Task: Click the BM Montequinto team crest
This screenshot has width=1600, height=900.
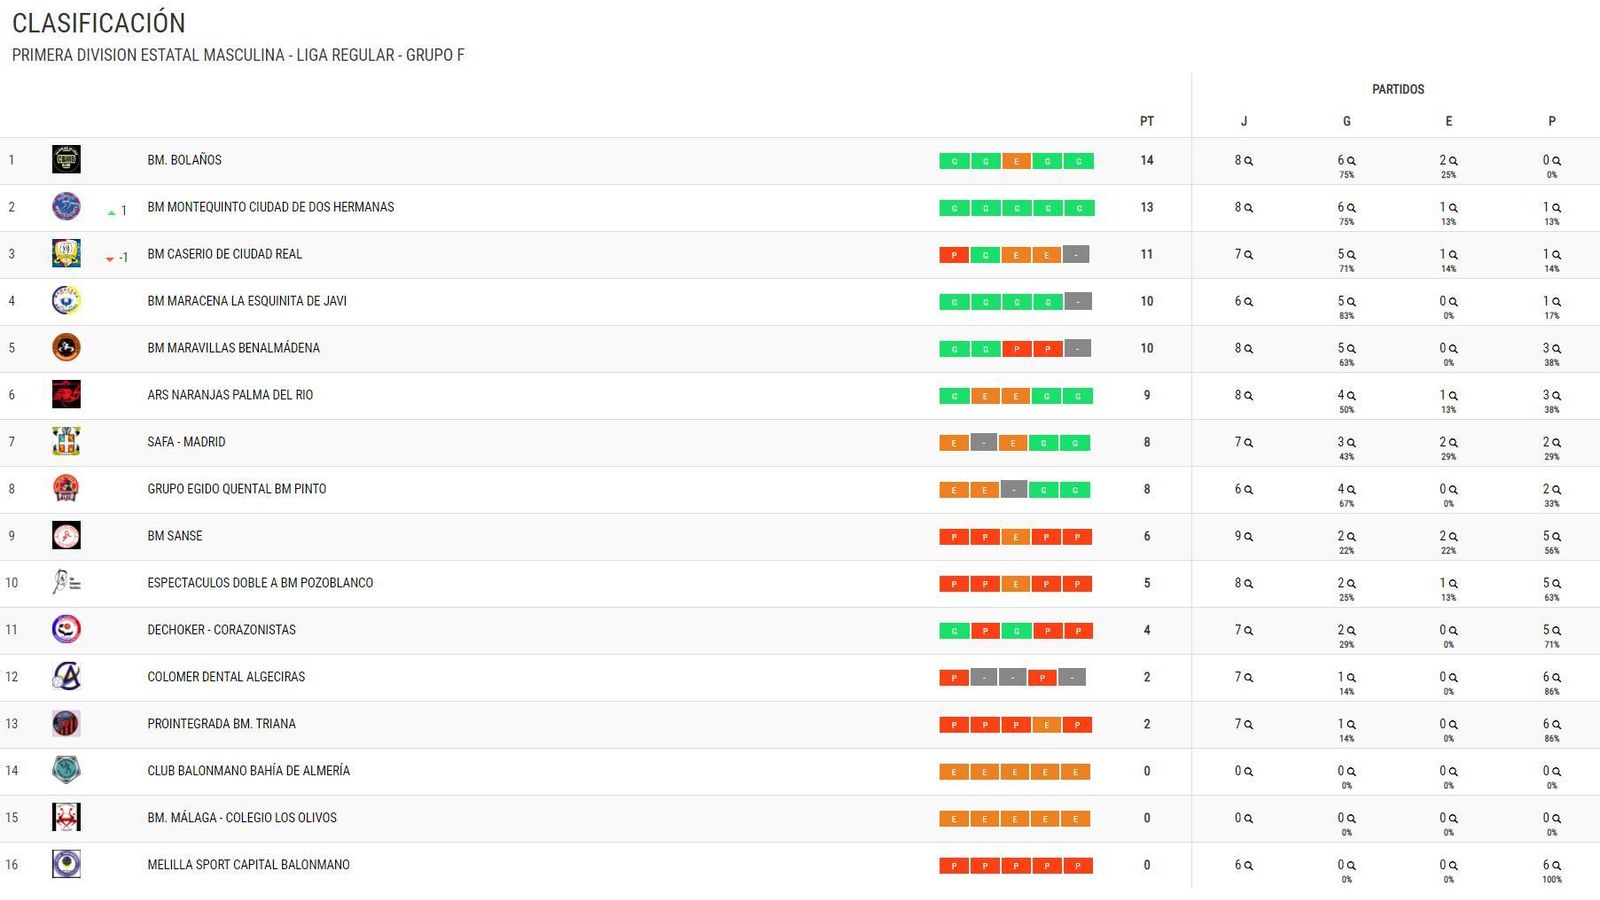Action: click(x=66, y=207)
